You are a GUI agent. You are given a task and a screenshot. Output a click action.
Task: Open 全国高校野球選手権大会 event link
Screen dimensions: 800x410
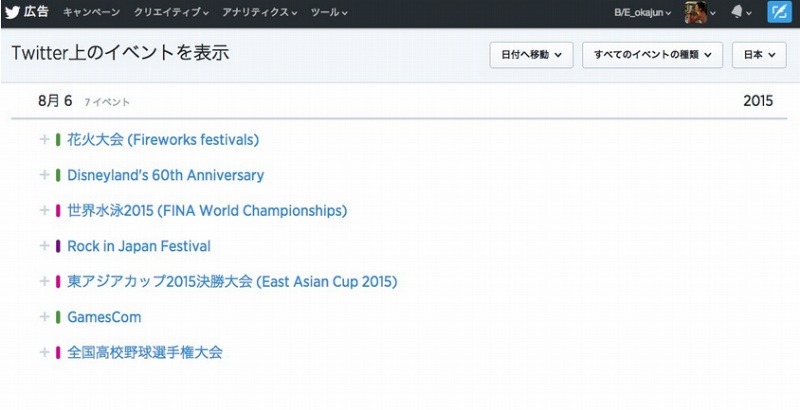click(x=145, y=352)
